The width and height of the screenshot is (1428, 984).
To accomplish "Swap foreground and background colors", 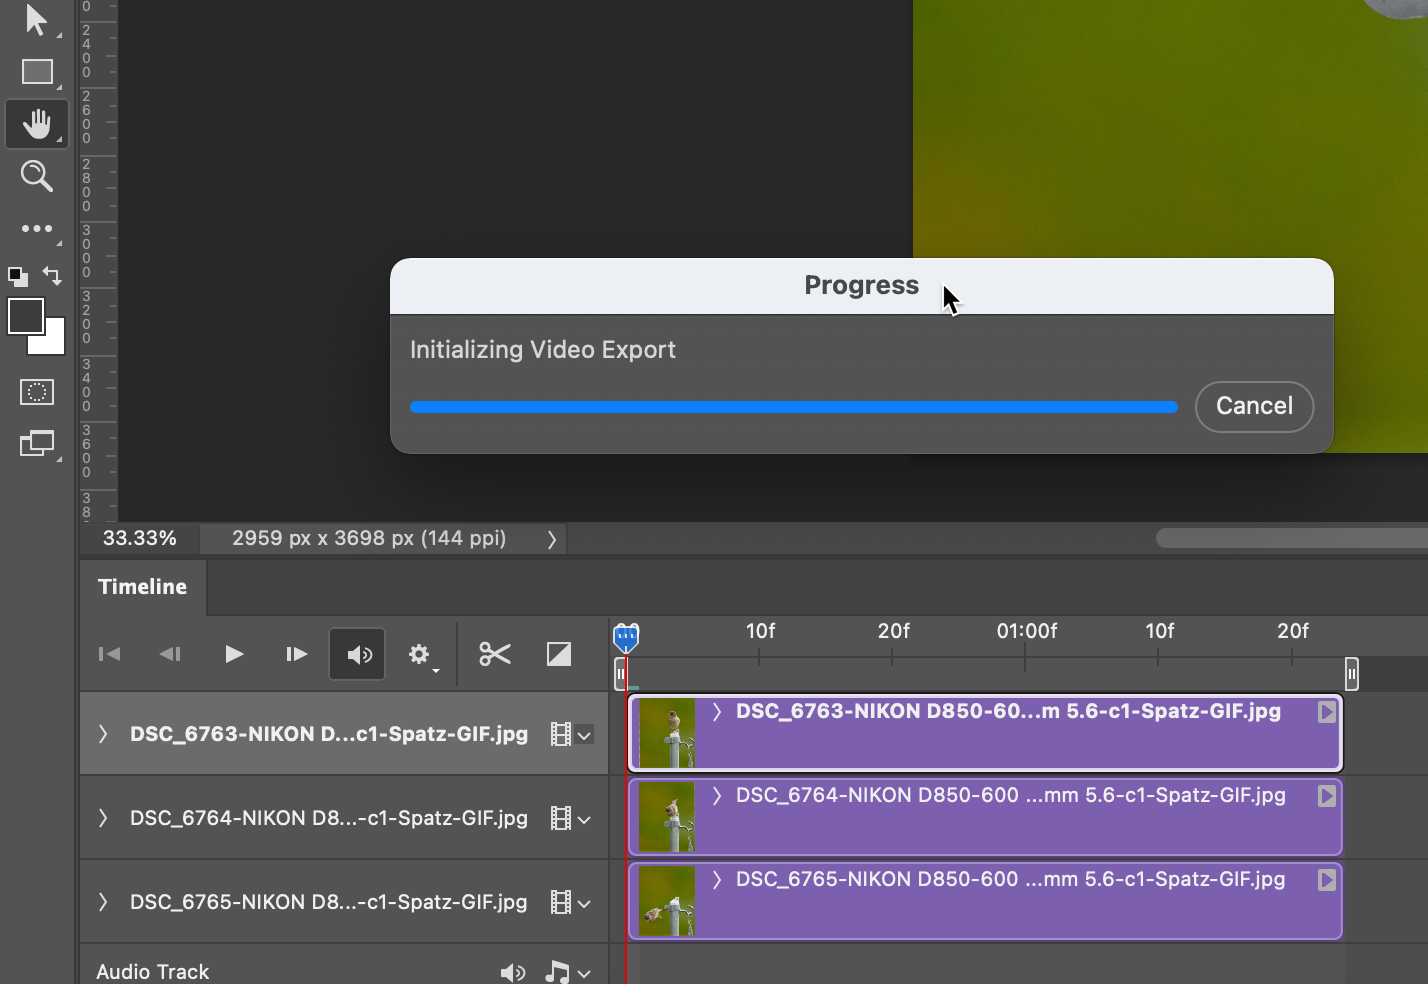I will 52,276.
